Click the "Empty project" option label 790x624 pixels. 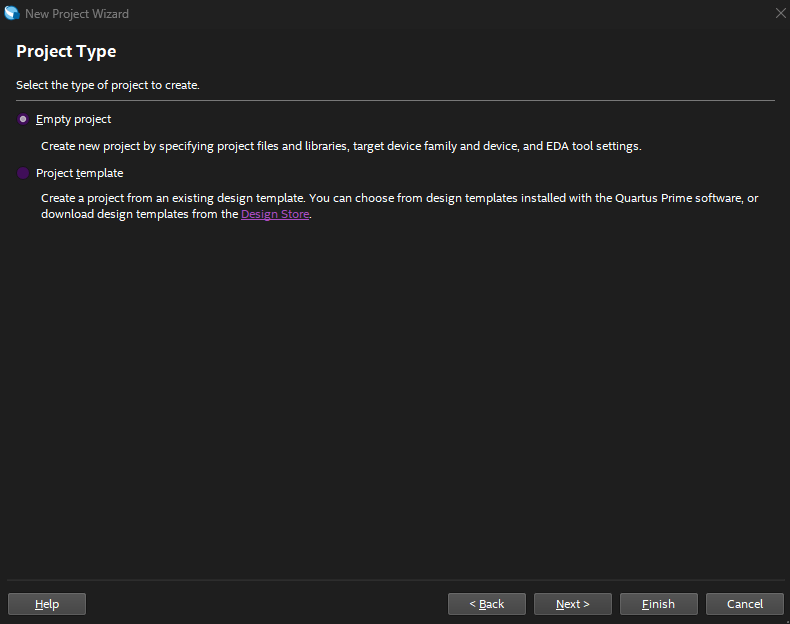73,119
